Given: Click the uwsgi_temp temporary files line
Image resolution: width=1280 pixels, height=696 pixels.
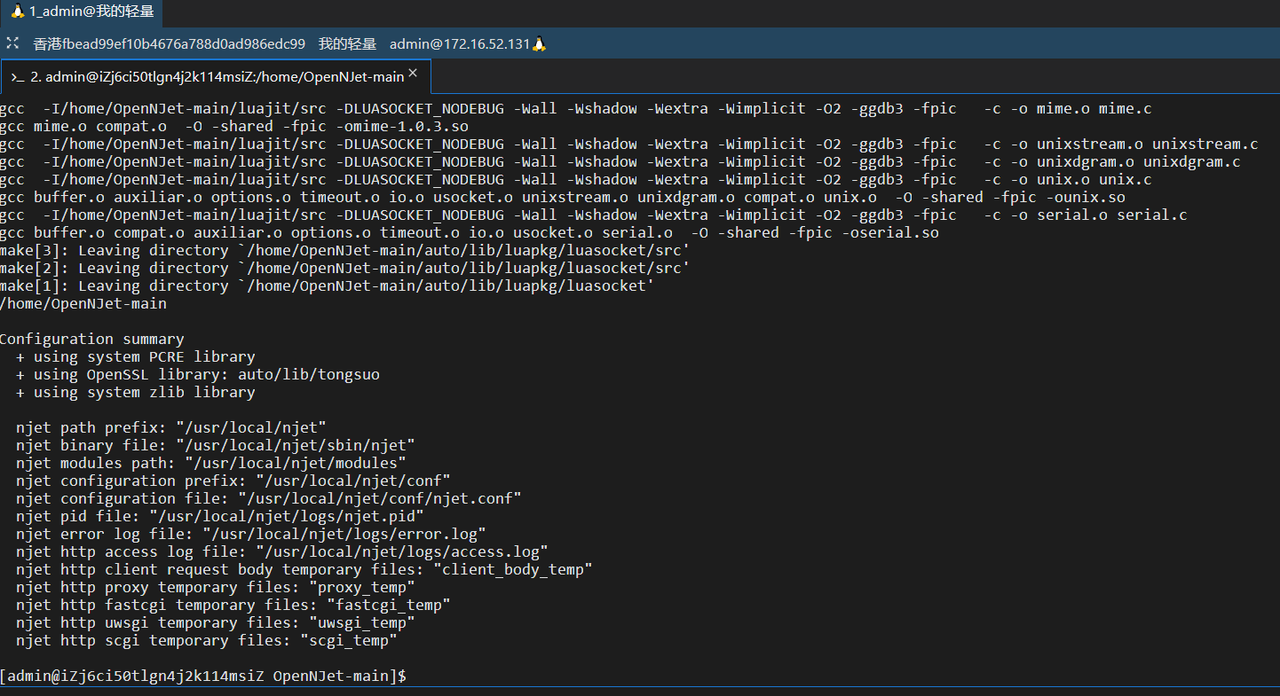Looking at the screenshot, I should 215,623.
